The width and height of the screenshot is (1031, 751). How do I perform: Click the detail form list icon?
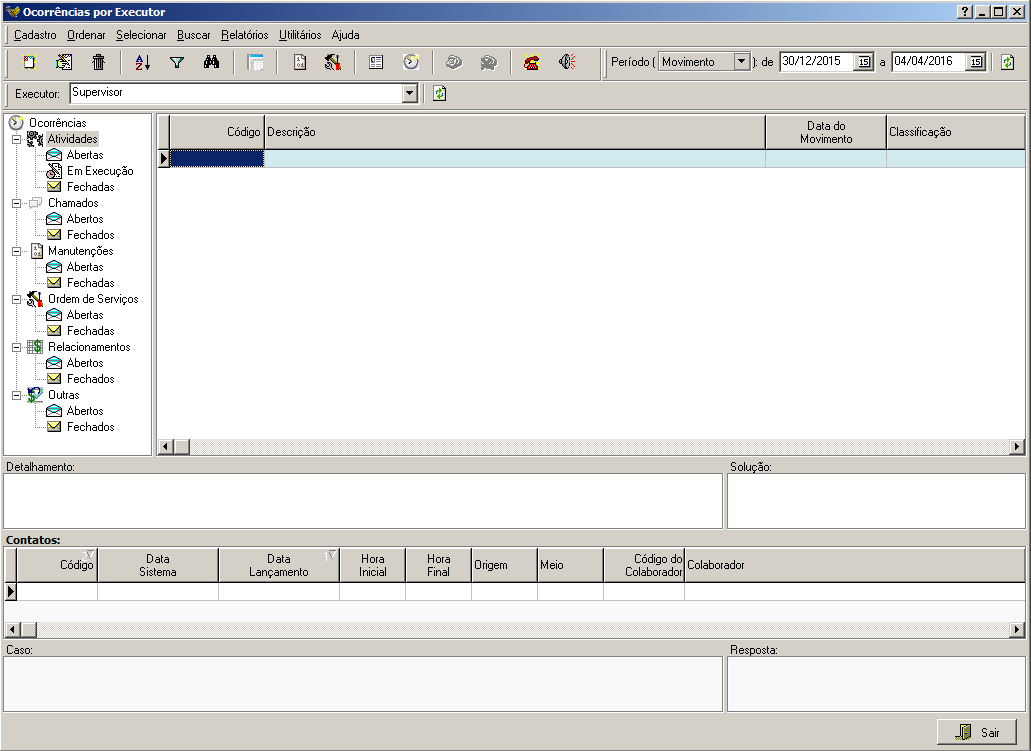(x=376, y=62)
